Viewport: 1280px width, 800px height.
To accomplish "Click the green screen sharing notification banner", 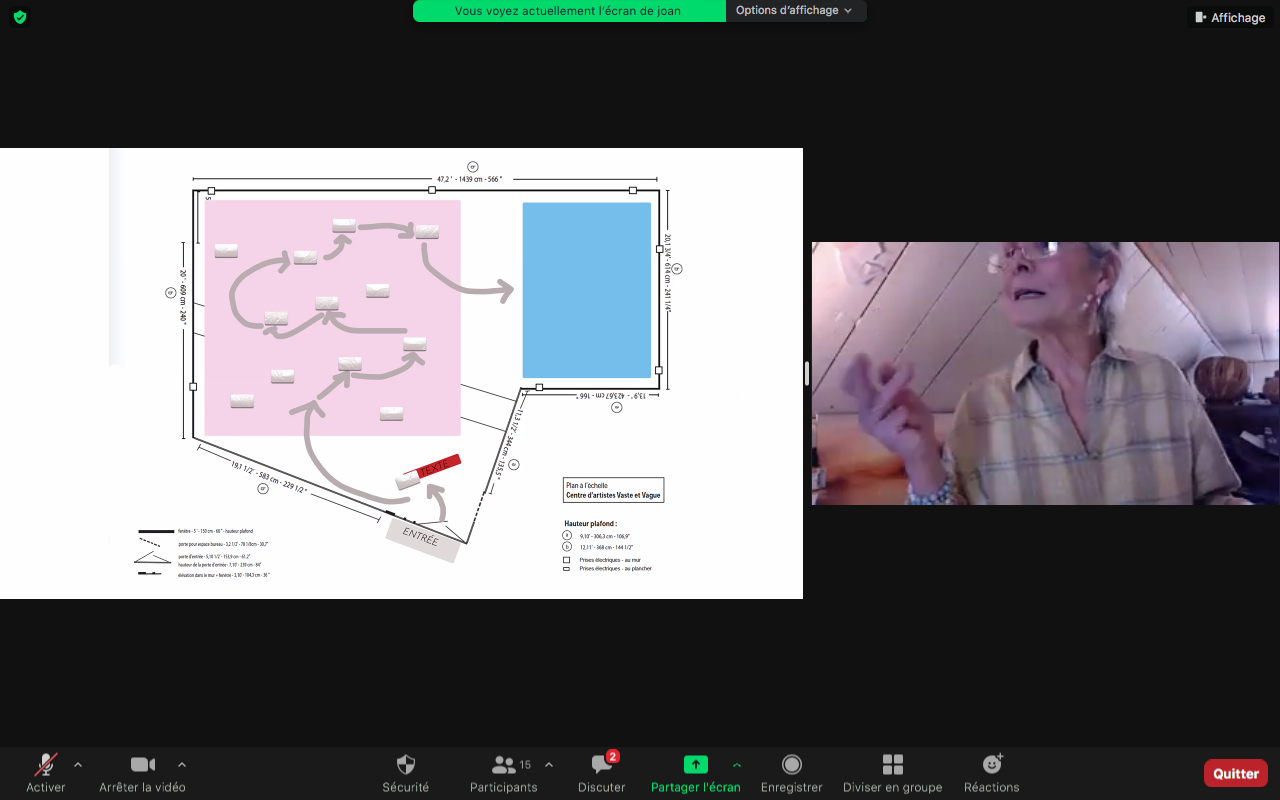I will click(568, 11).
